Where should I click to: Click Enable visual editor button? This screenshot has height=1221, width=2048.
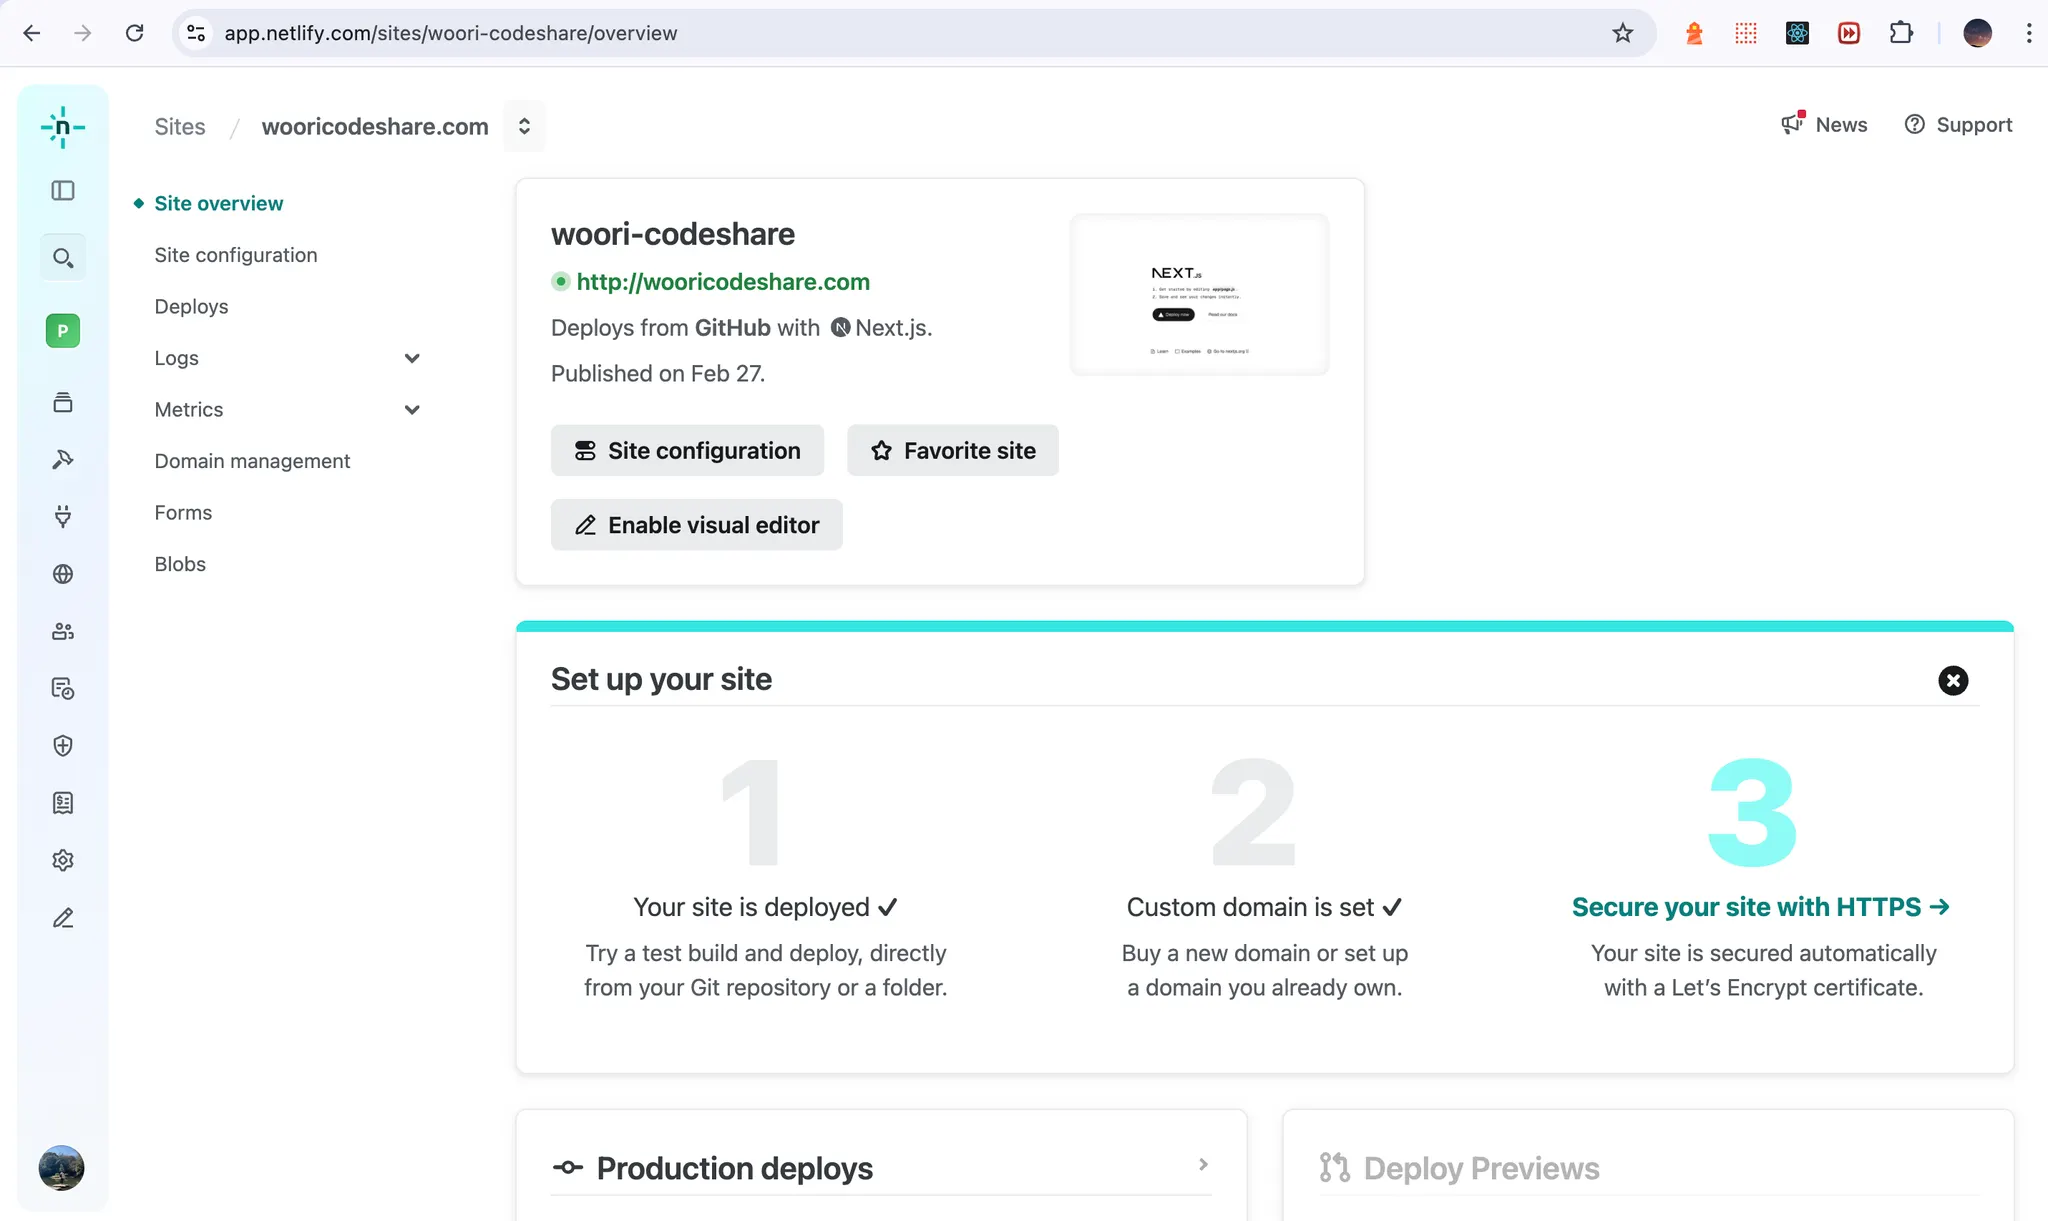(696, 525)
